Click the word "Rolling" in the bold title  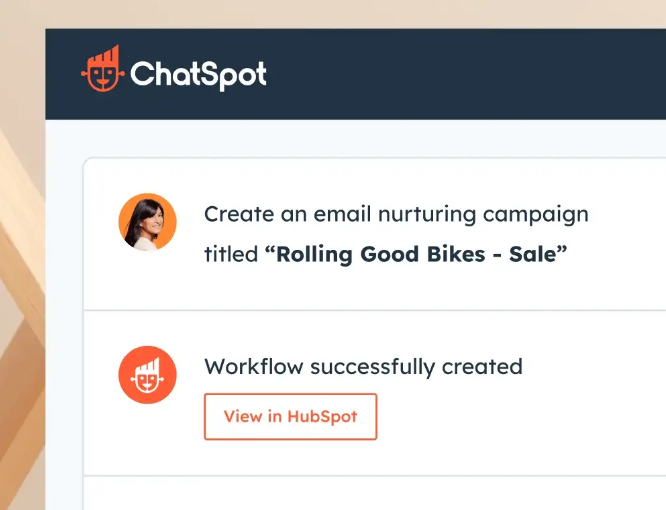pos(314,255)
